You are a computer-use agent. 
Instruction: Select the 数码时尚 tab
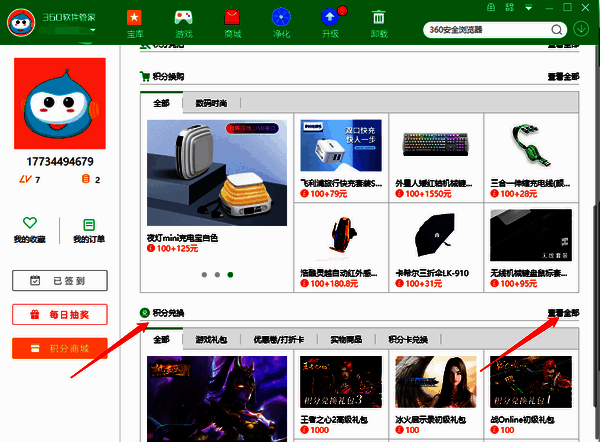212,103
